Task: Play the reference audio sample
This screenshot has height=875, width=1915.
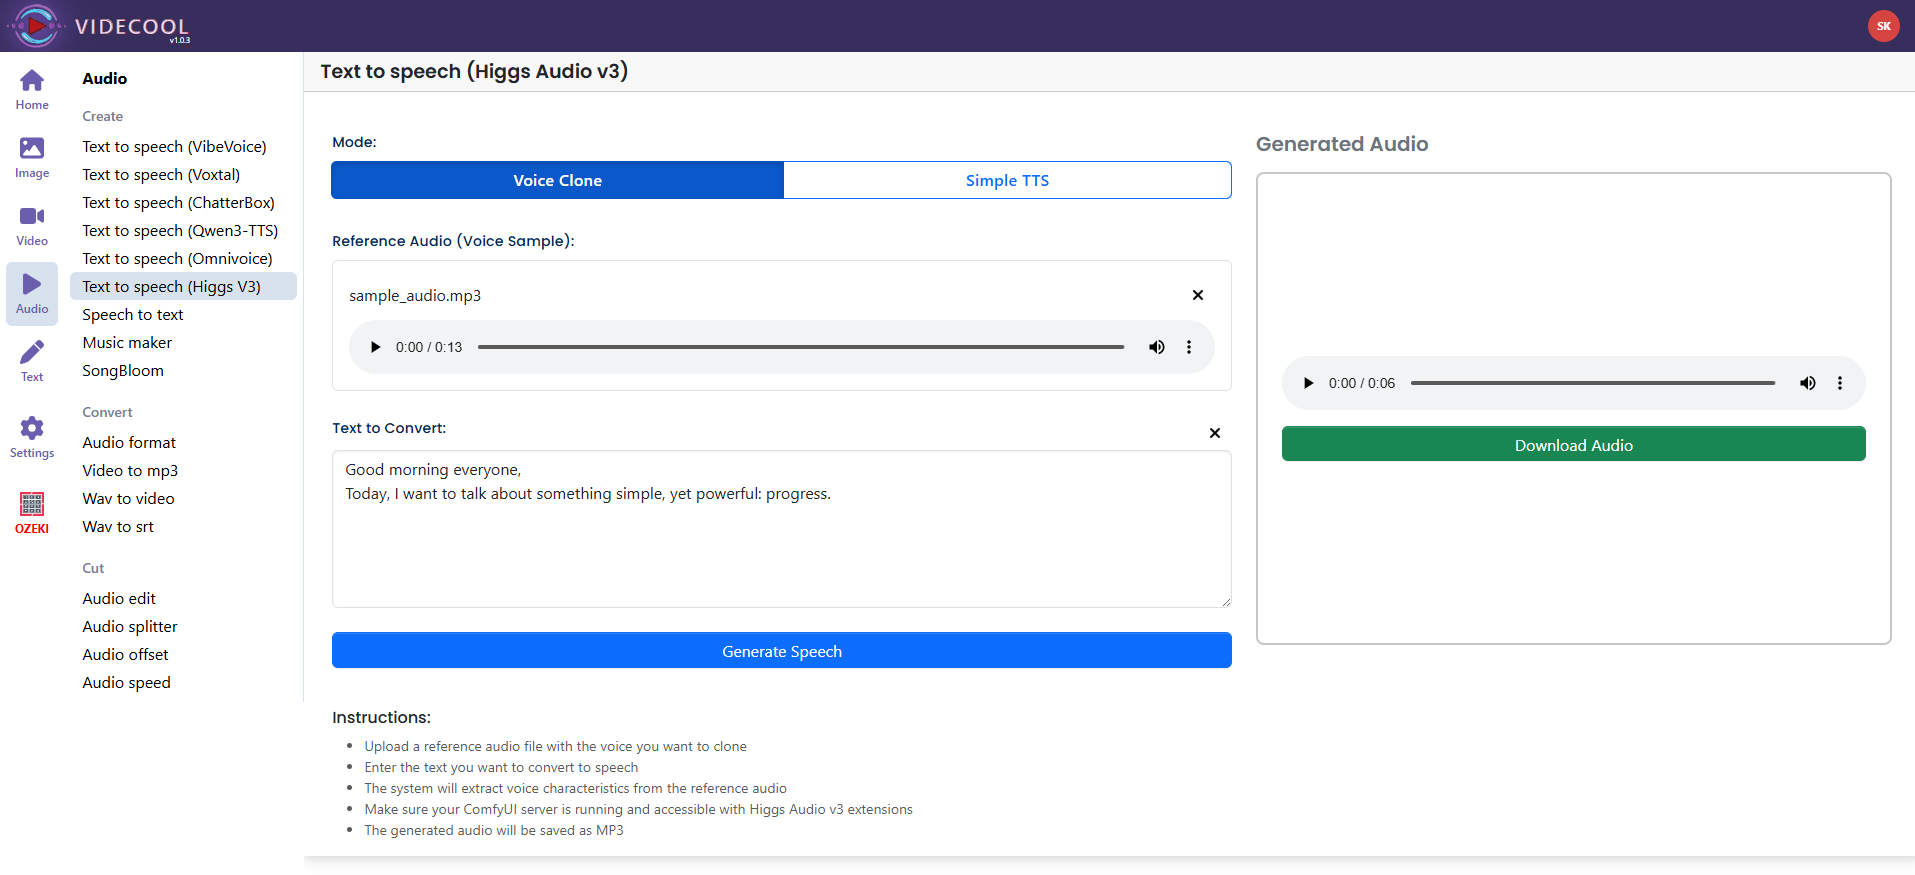Action: point(375,347)
